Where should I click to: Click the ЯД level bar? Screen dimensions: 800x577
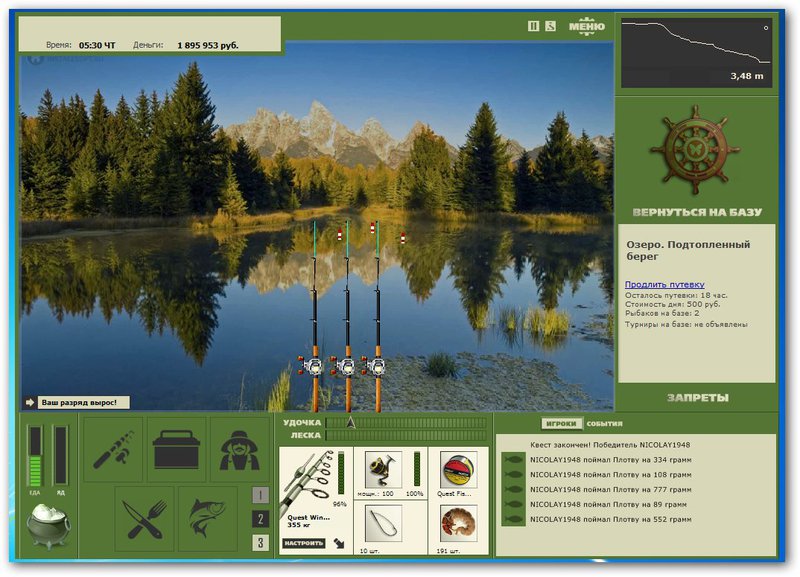point(60,456)
